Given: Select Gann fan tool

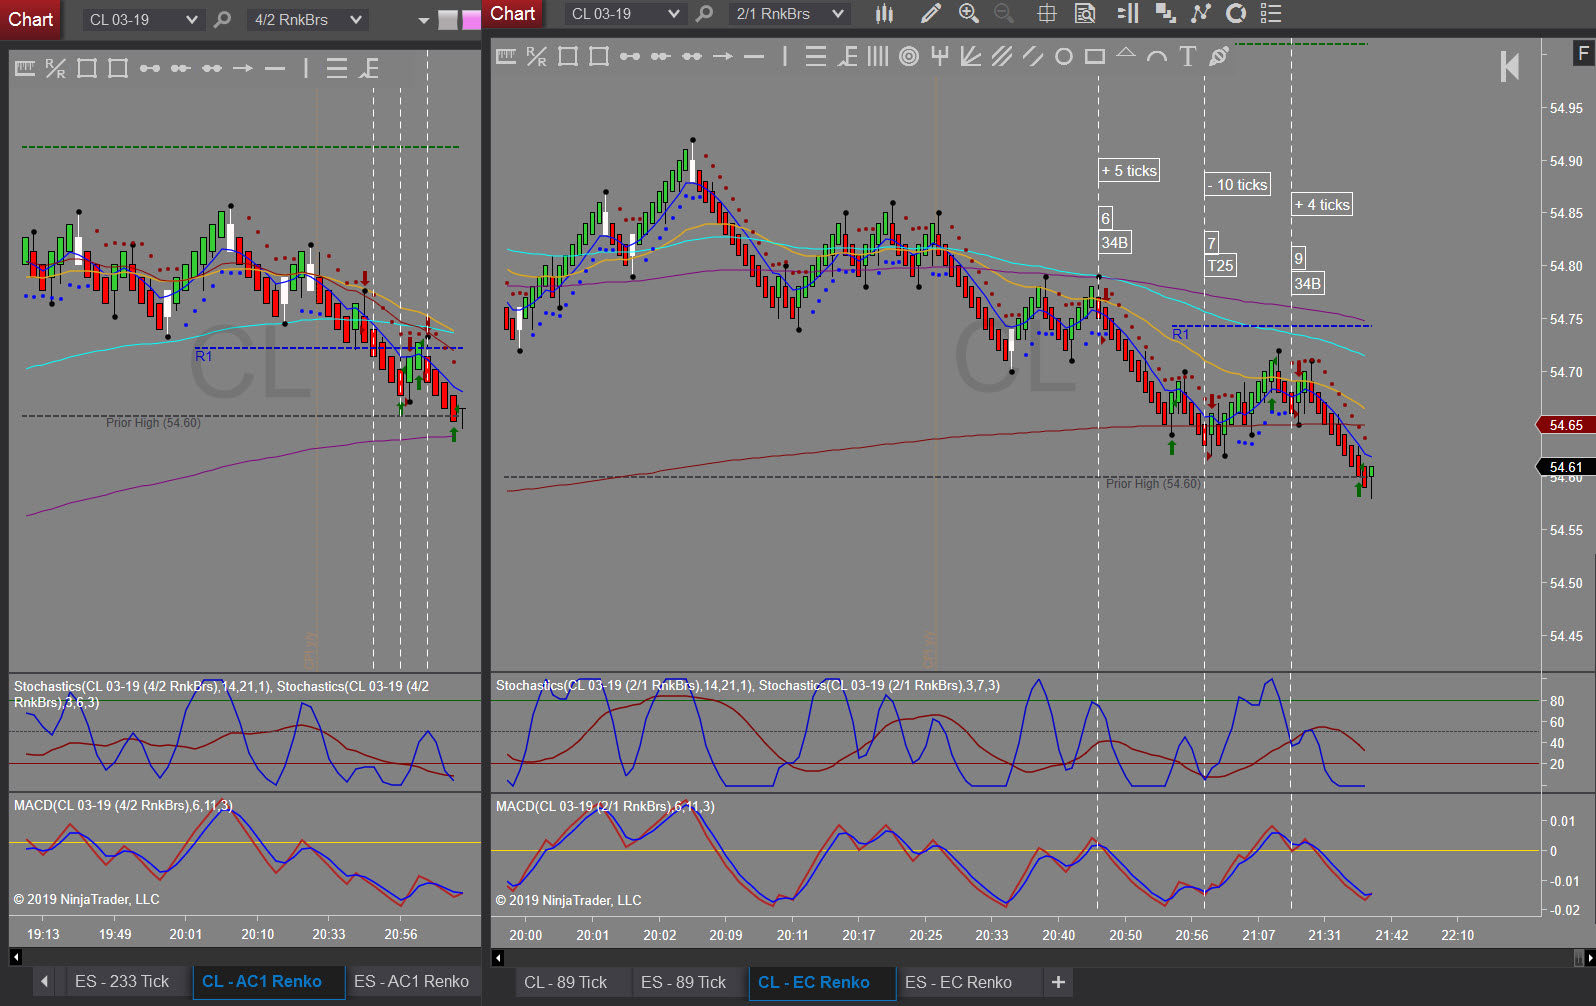Looking at the screenshot, I should point(971,57).
